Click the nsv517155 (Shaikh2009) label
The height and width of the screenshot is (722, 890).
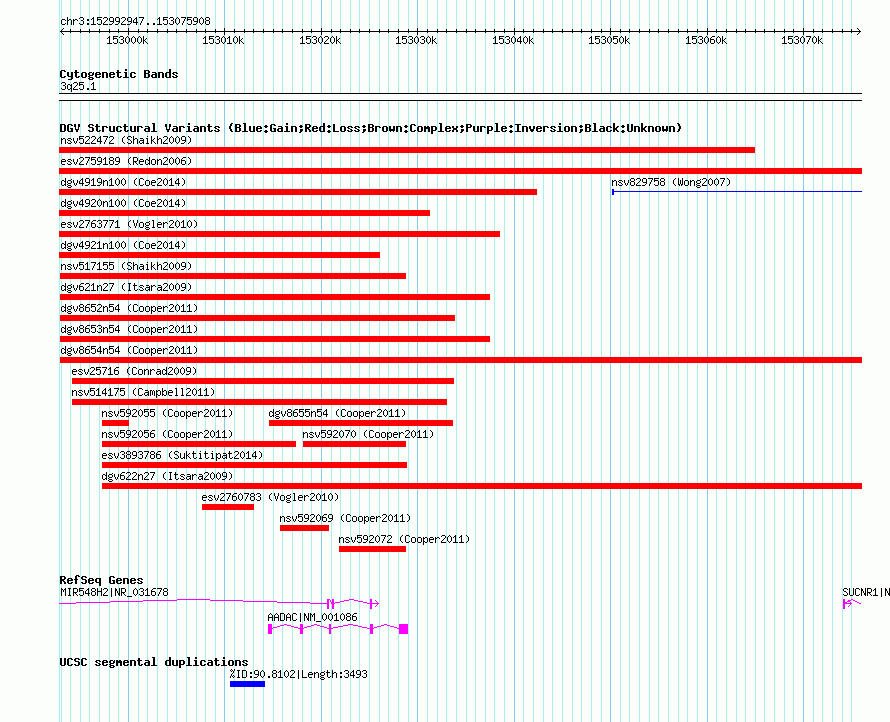click(126, 266)
